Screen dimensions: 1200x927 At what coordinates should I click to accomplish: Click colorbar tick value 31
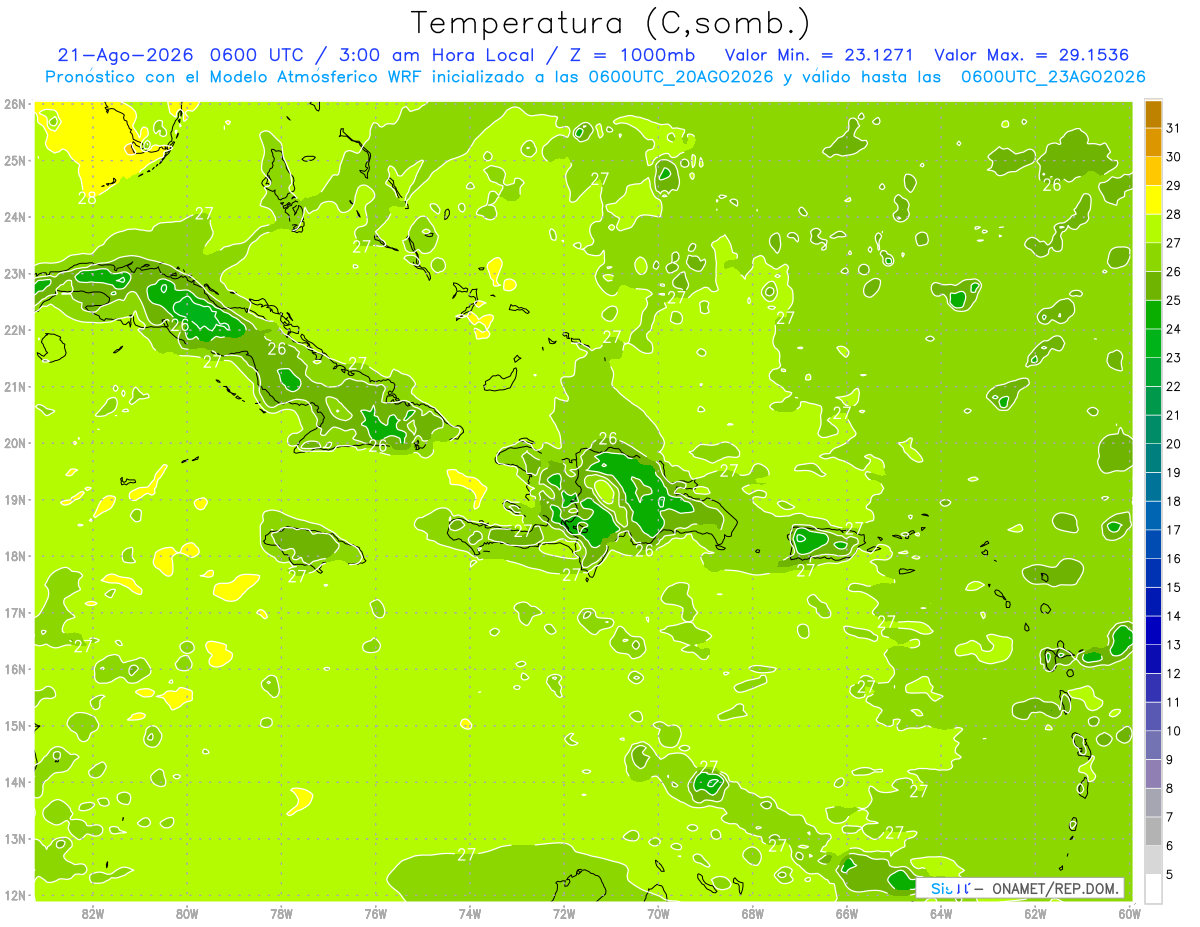click(x=1174, y=128)
